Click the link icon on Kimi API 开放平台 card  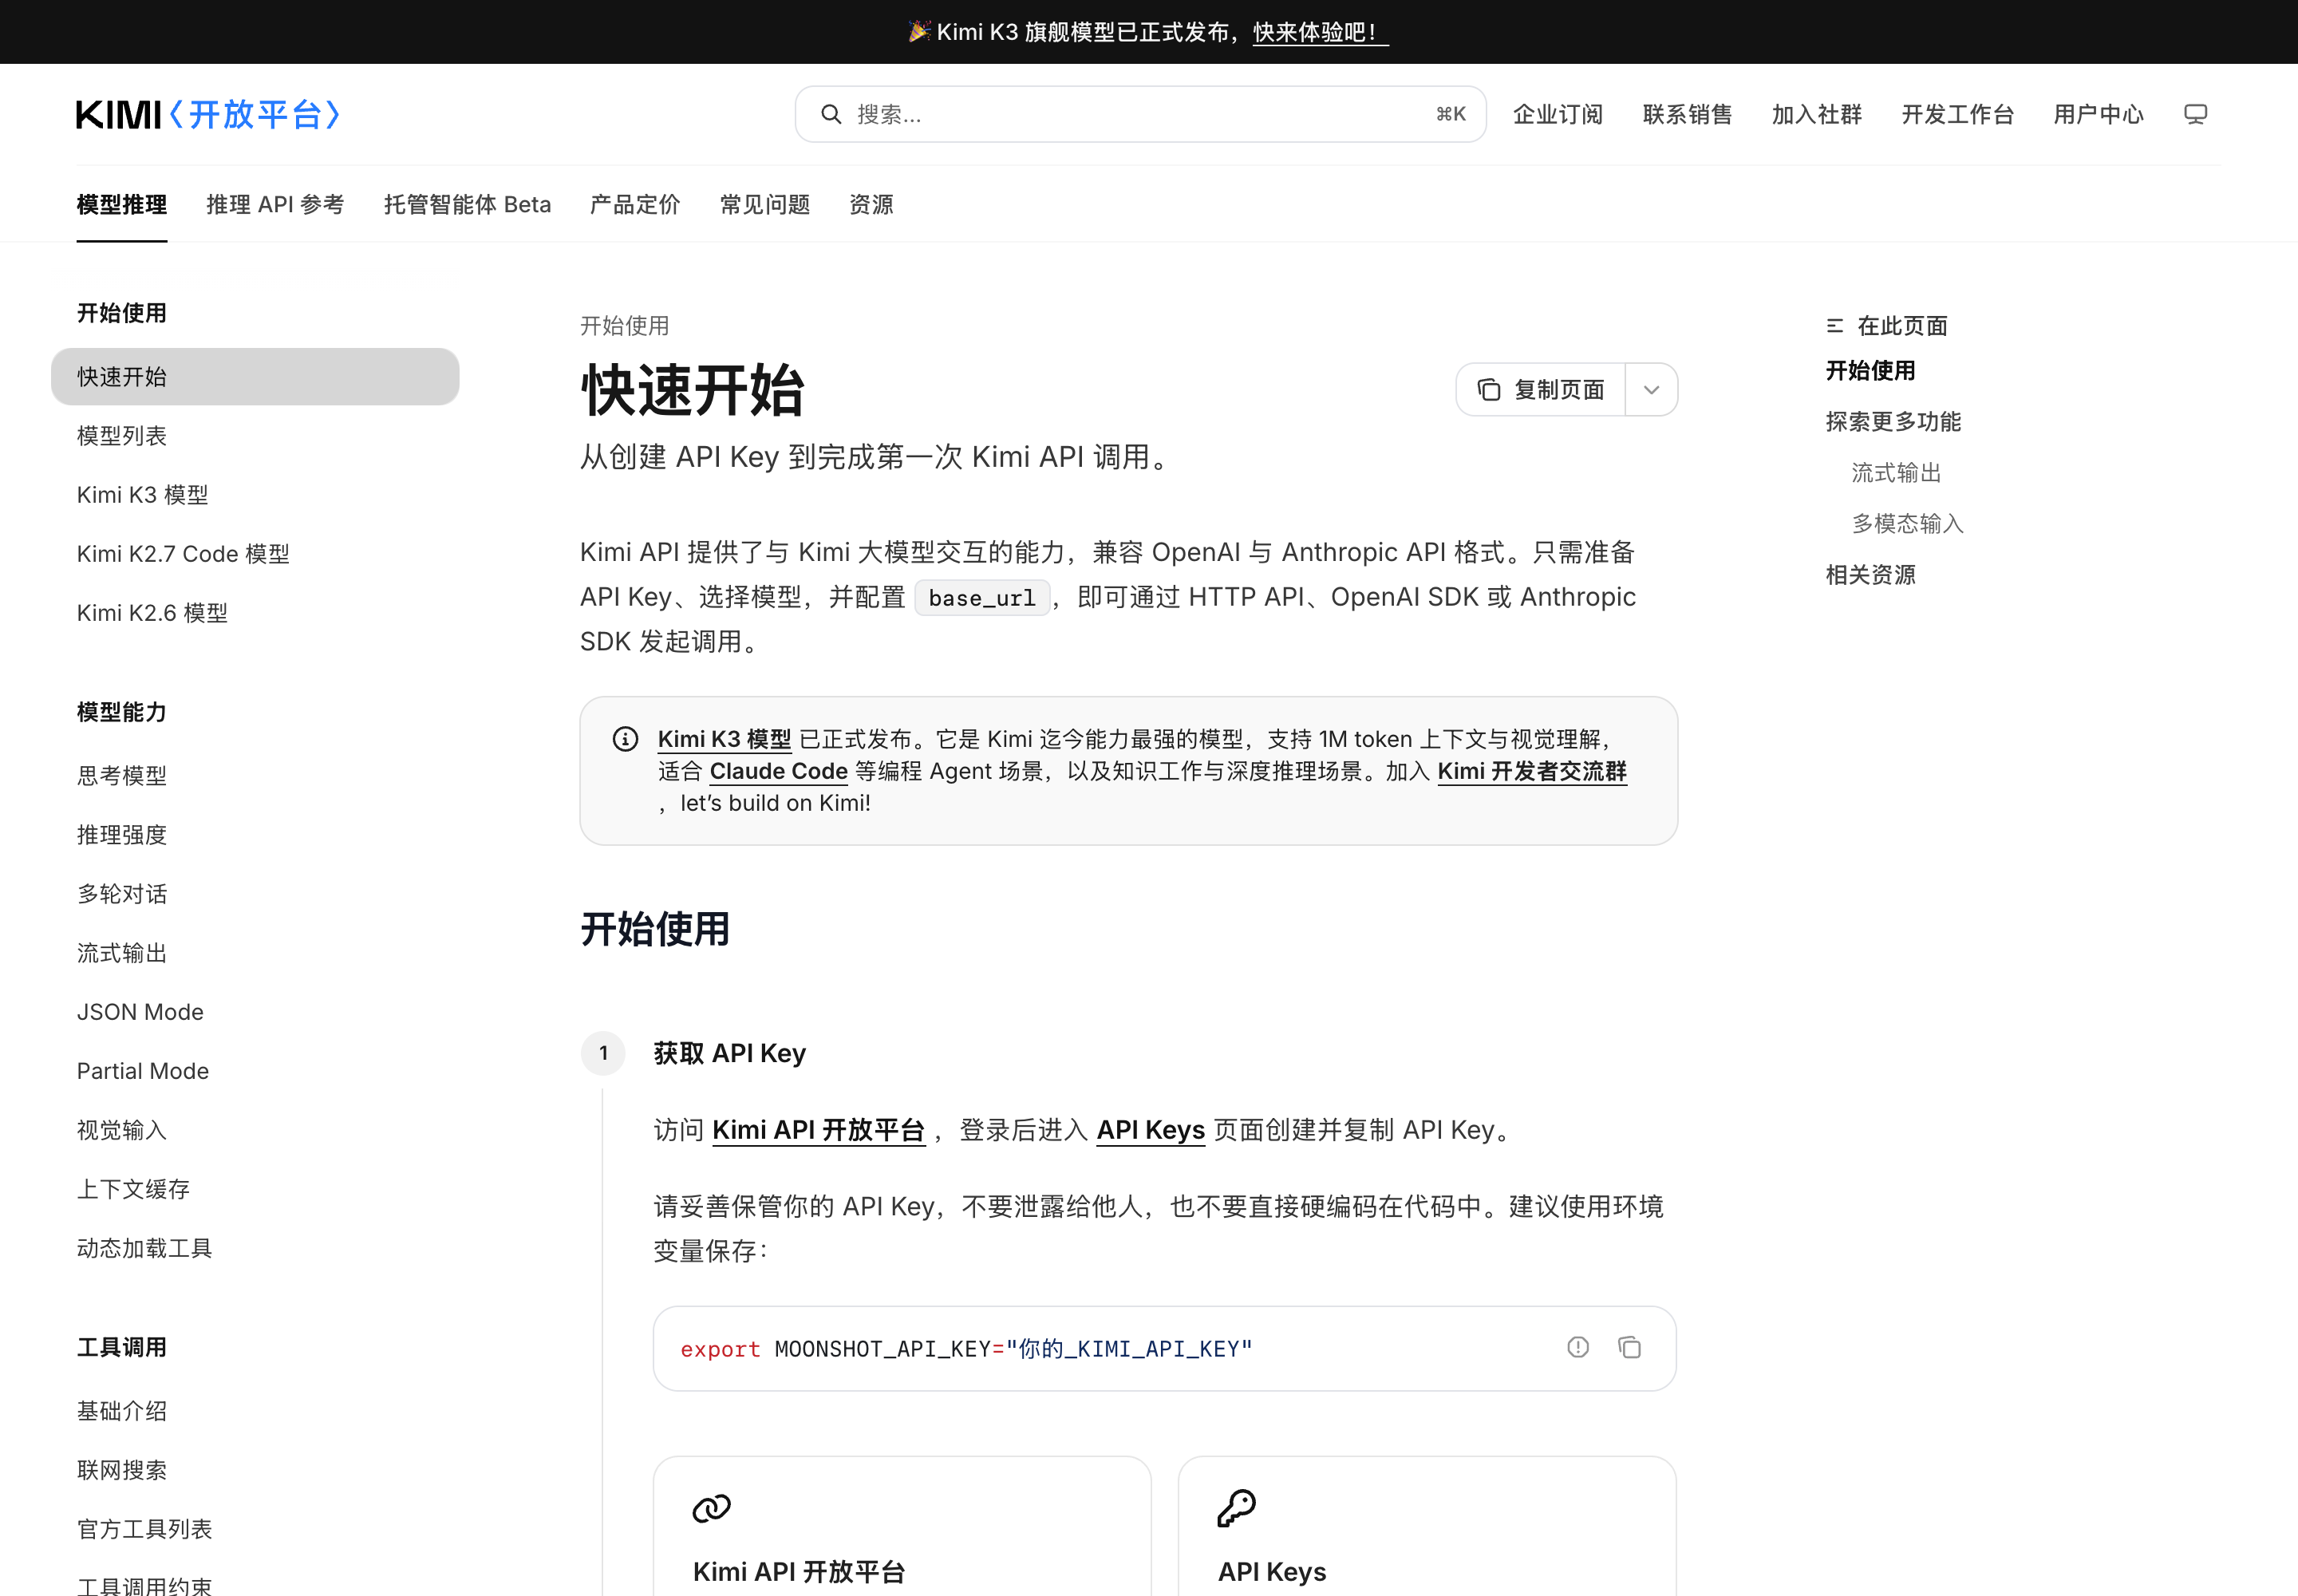712,1508
